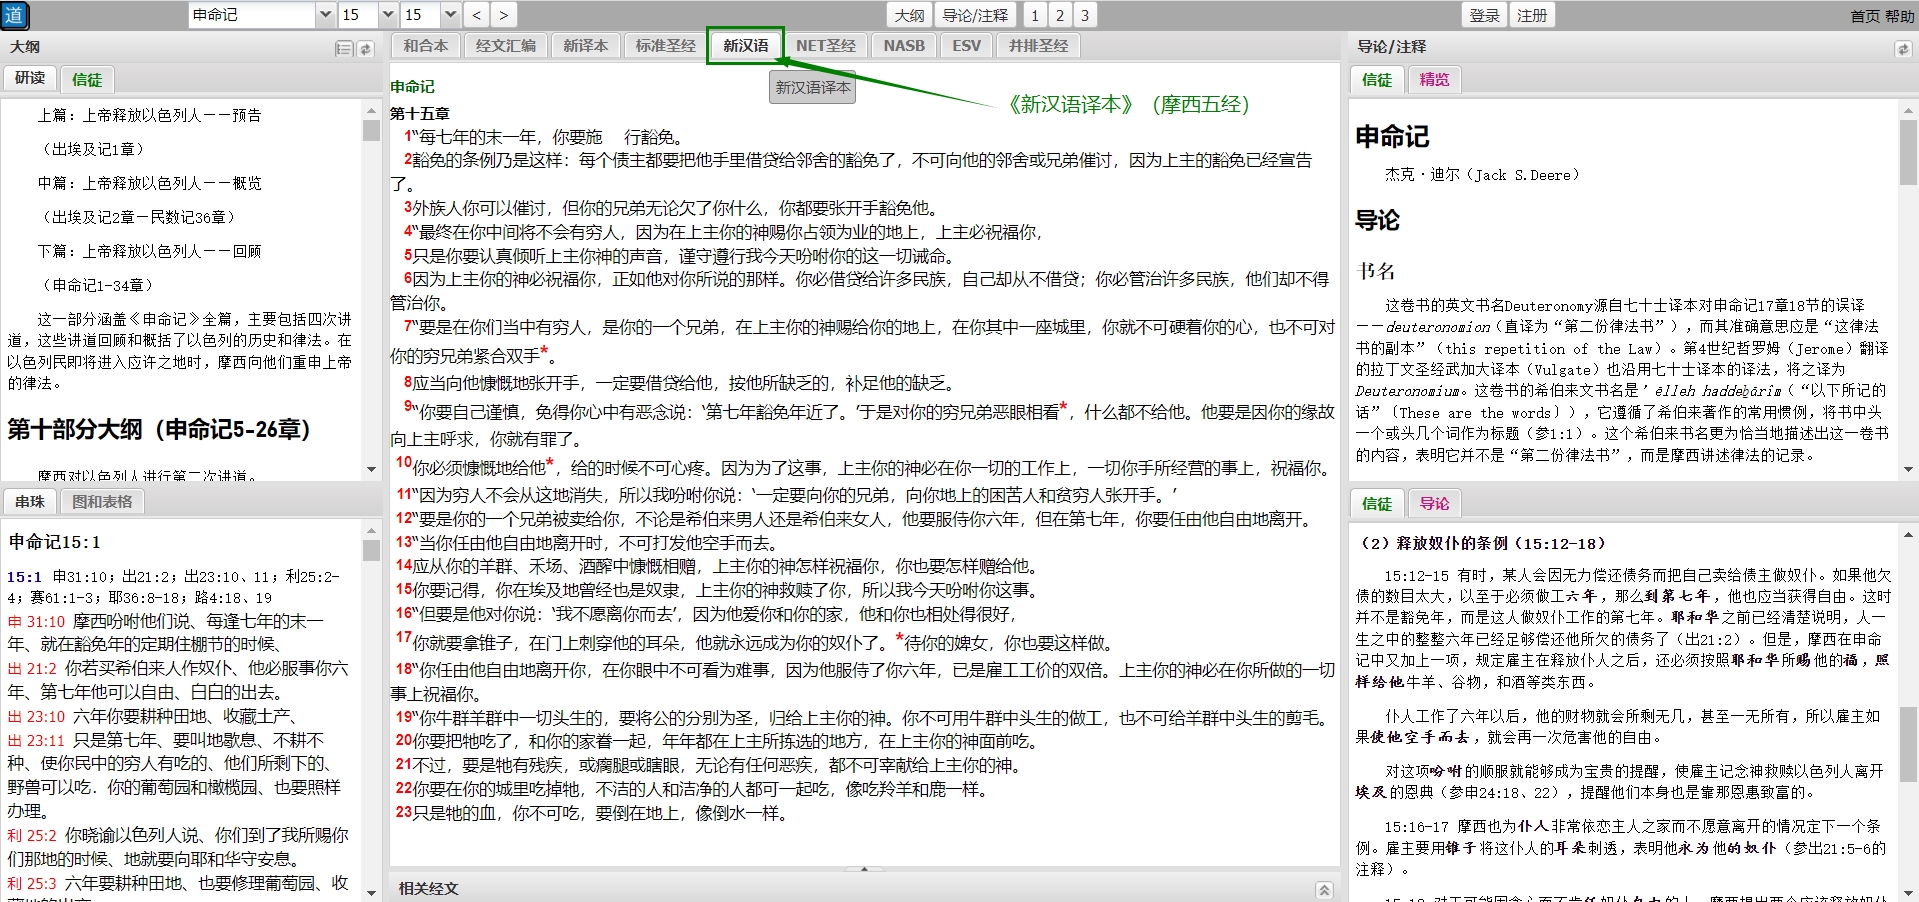The height and width of the screenshot is (902, 1919).
Task: Expand the 相关经文 panel with double-chevron icon
Action: (1324, 890)
